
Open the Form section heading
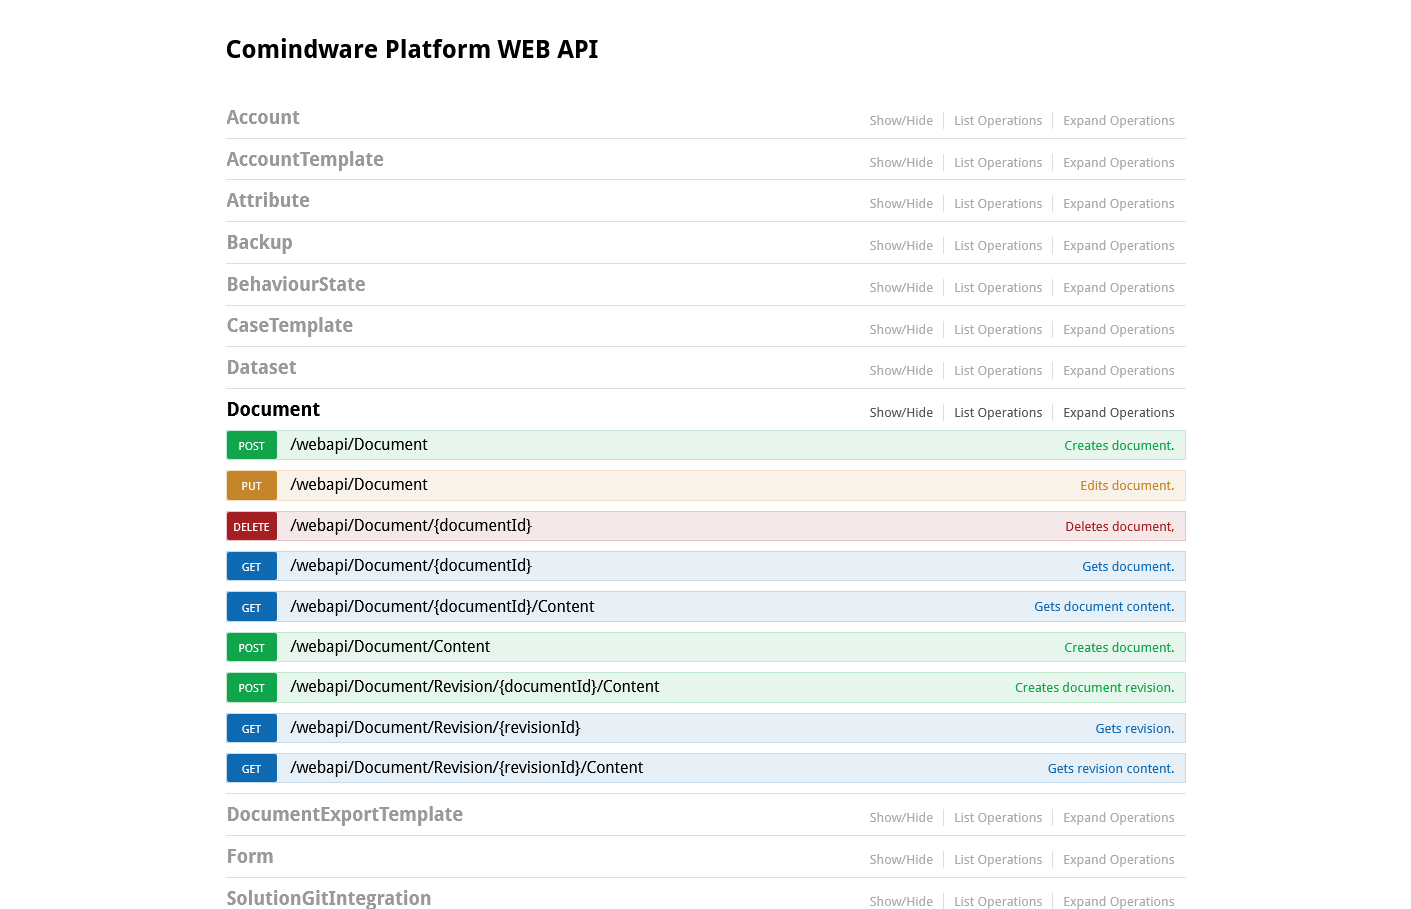point(250,857)
